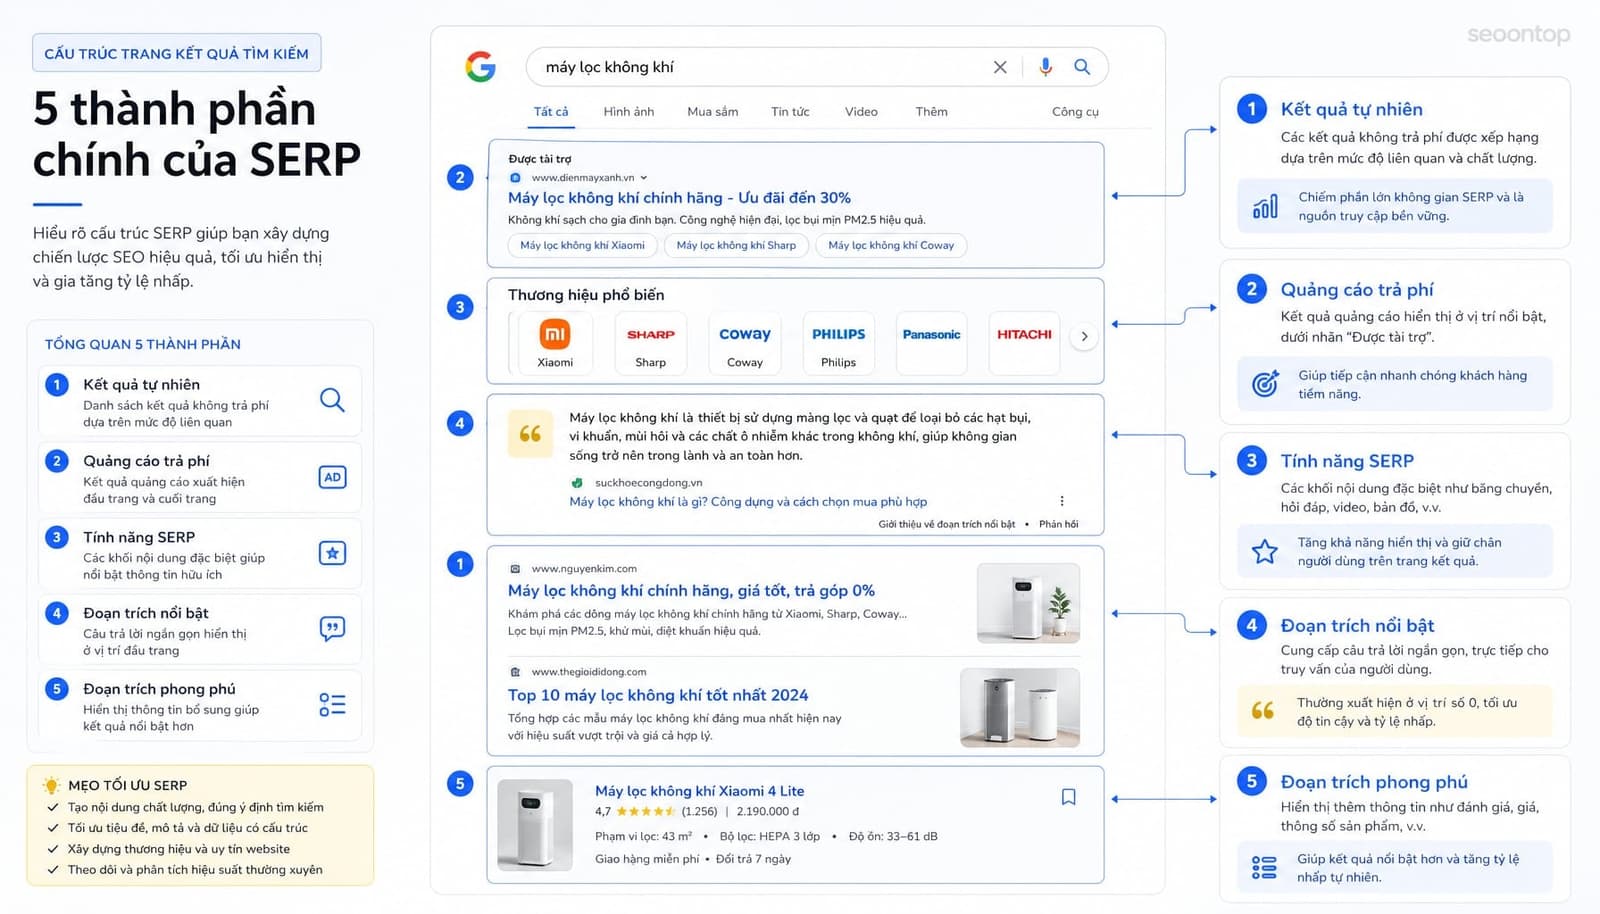Select the Sharp brand card
The width and height of the screenshot is (1600, 914).
651,343
